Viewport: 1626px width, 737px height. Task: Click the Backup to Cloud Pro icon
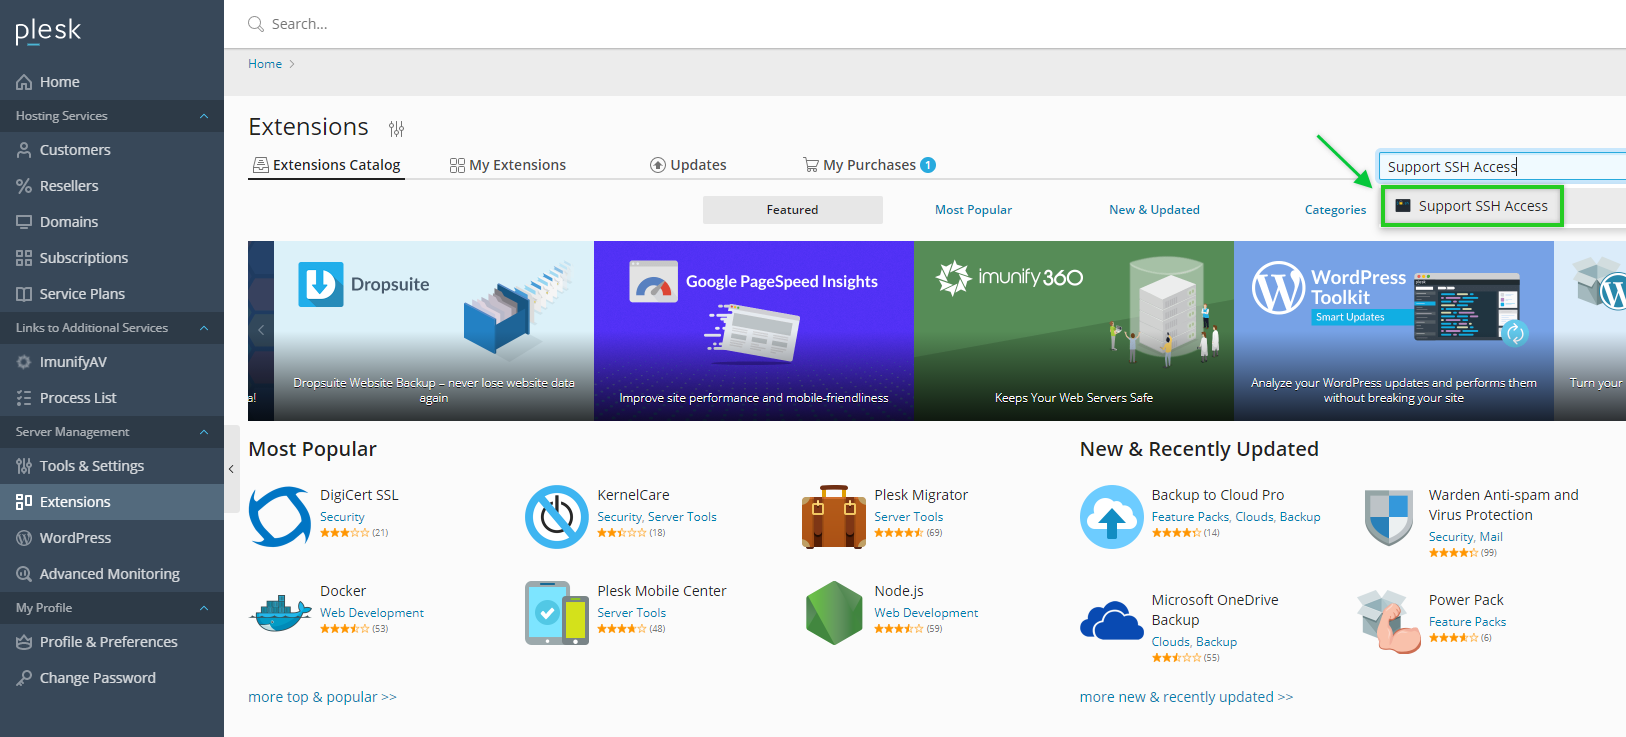coord(1111,517)
